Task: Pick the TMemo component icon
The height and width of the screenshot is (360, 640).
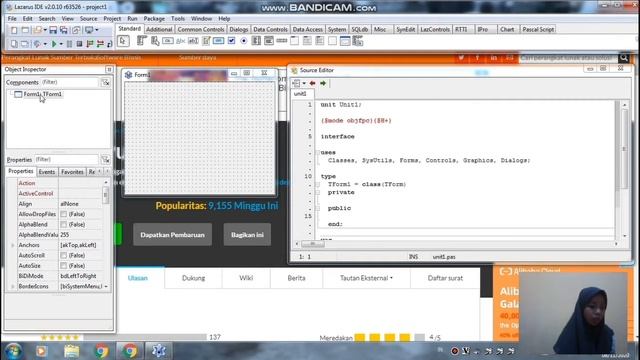Action: click(206, 41)
